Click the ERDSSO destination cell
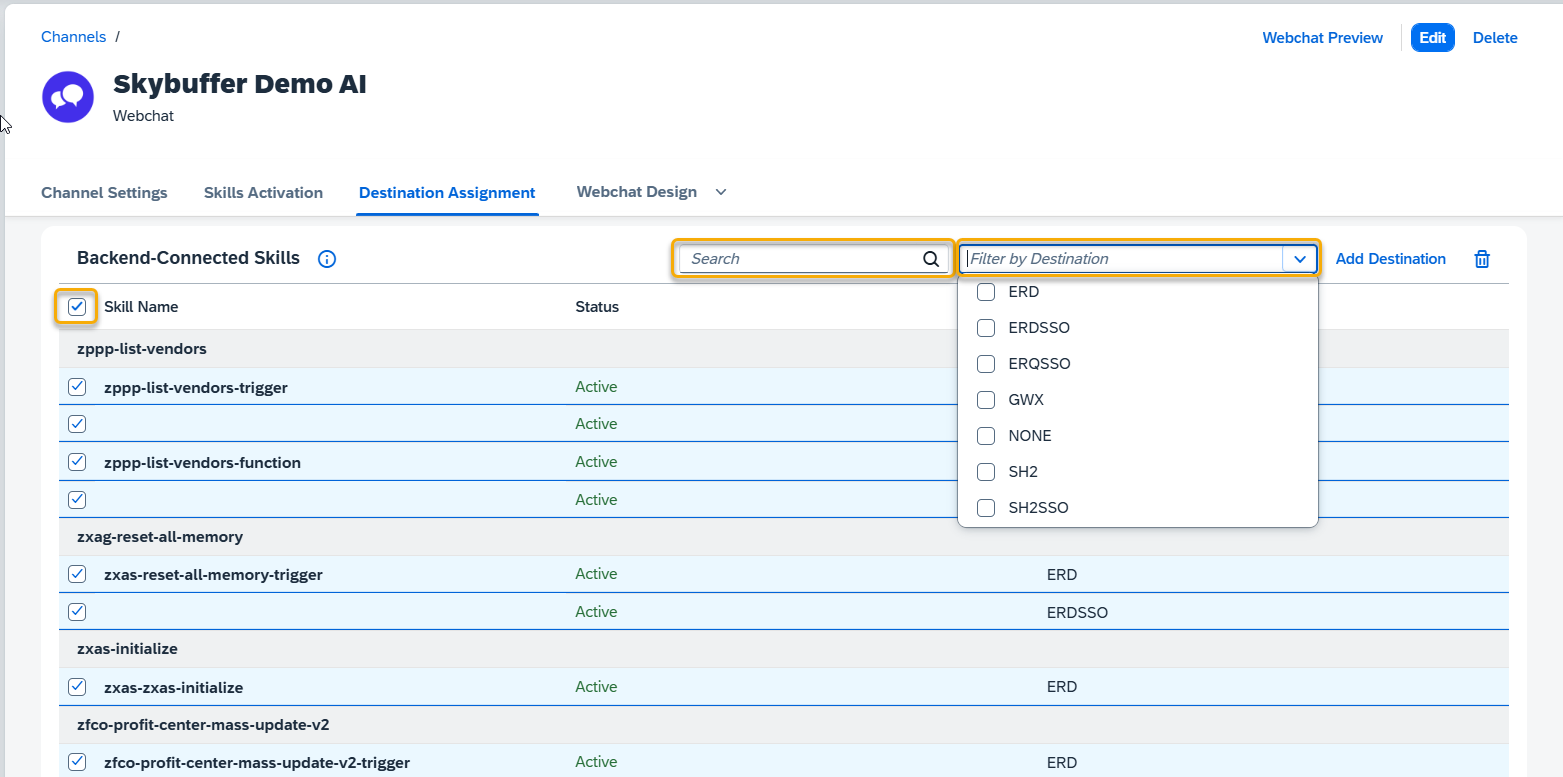The width and height of the screenshot is (1563, 777). point(1077,612)
